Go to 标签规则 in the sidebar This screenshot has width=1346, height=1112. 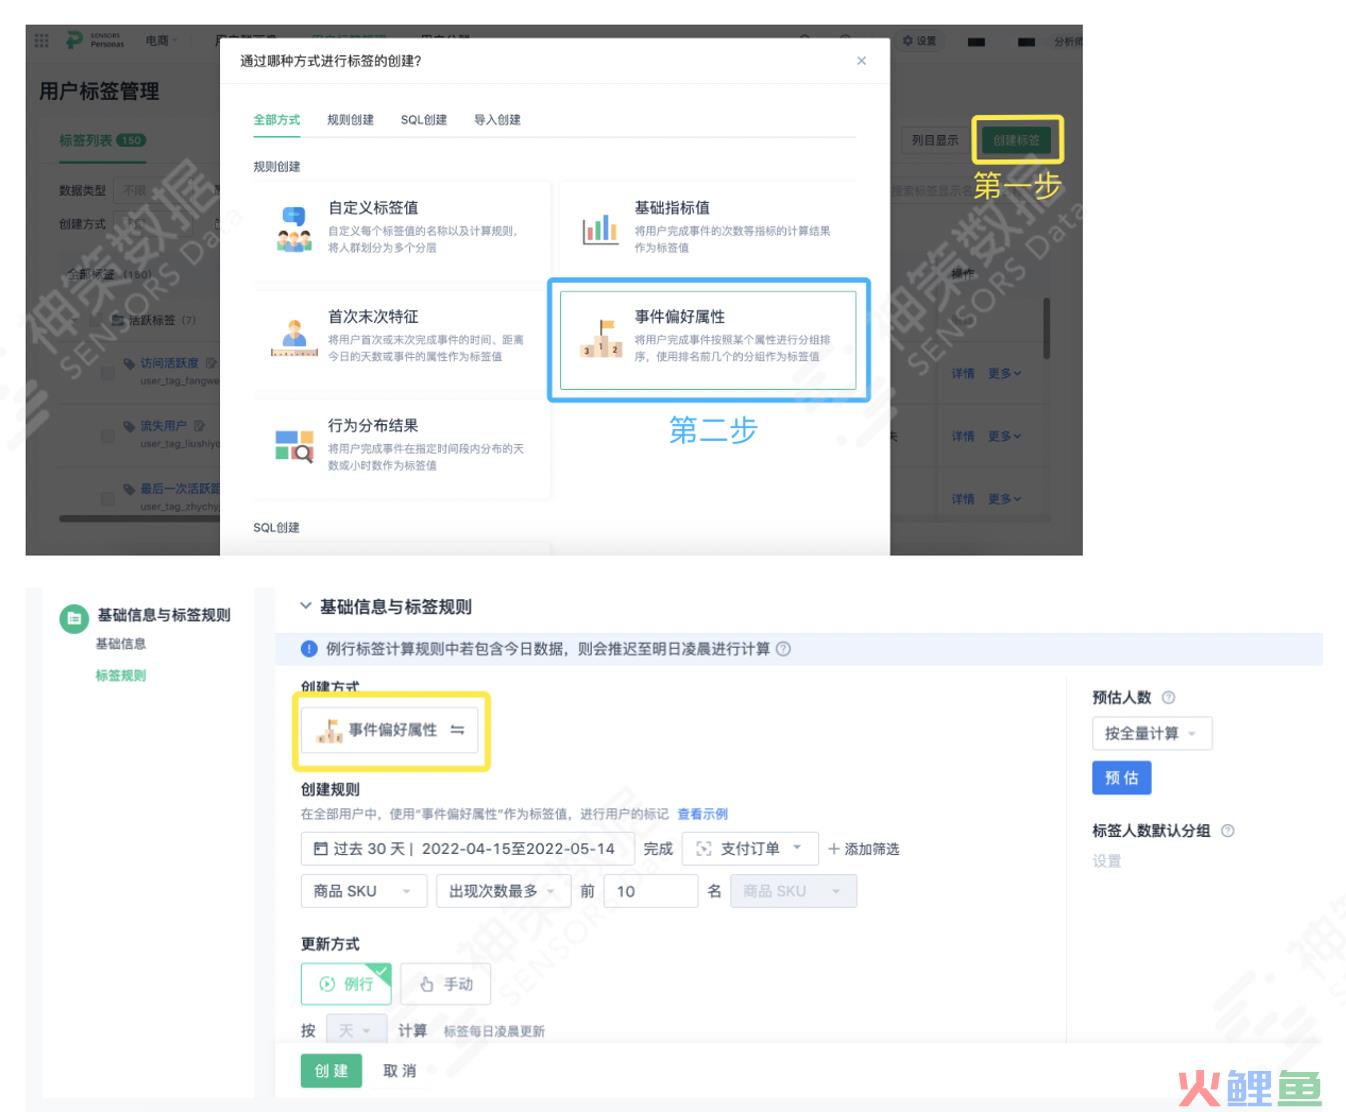click(121, 676)
